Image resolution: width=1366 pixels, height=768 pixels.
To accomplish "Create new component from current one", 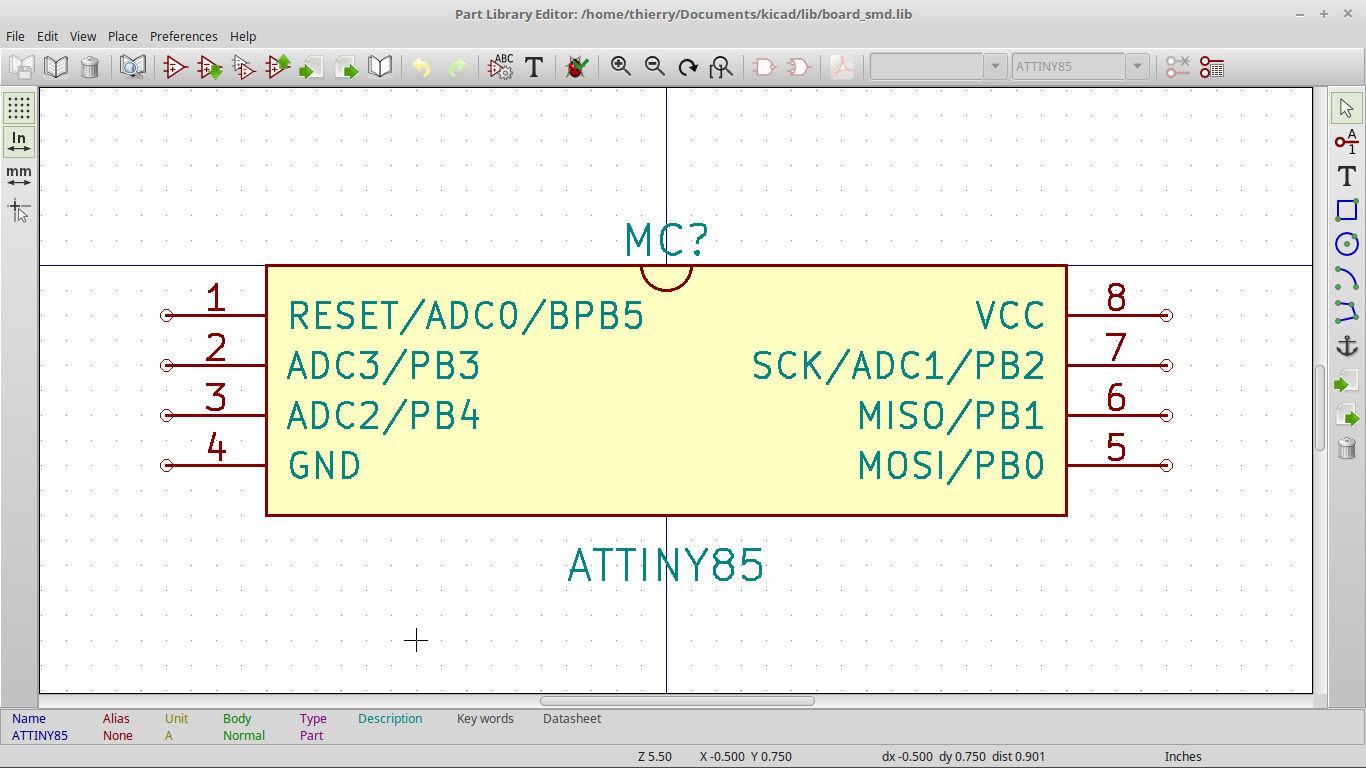I will click(244, 67).
